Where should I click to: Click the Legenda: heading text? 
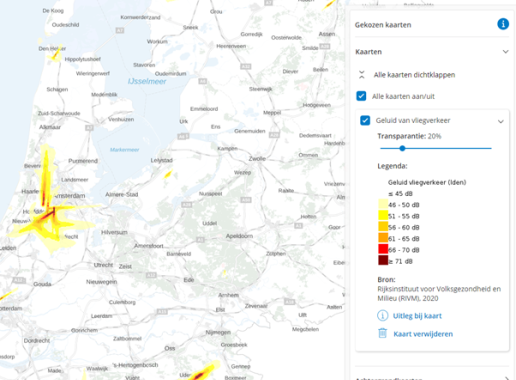pyautogui.click(x=392, y=166)
